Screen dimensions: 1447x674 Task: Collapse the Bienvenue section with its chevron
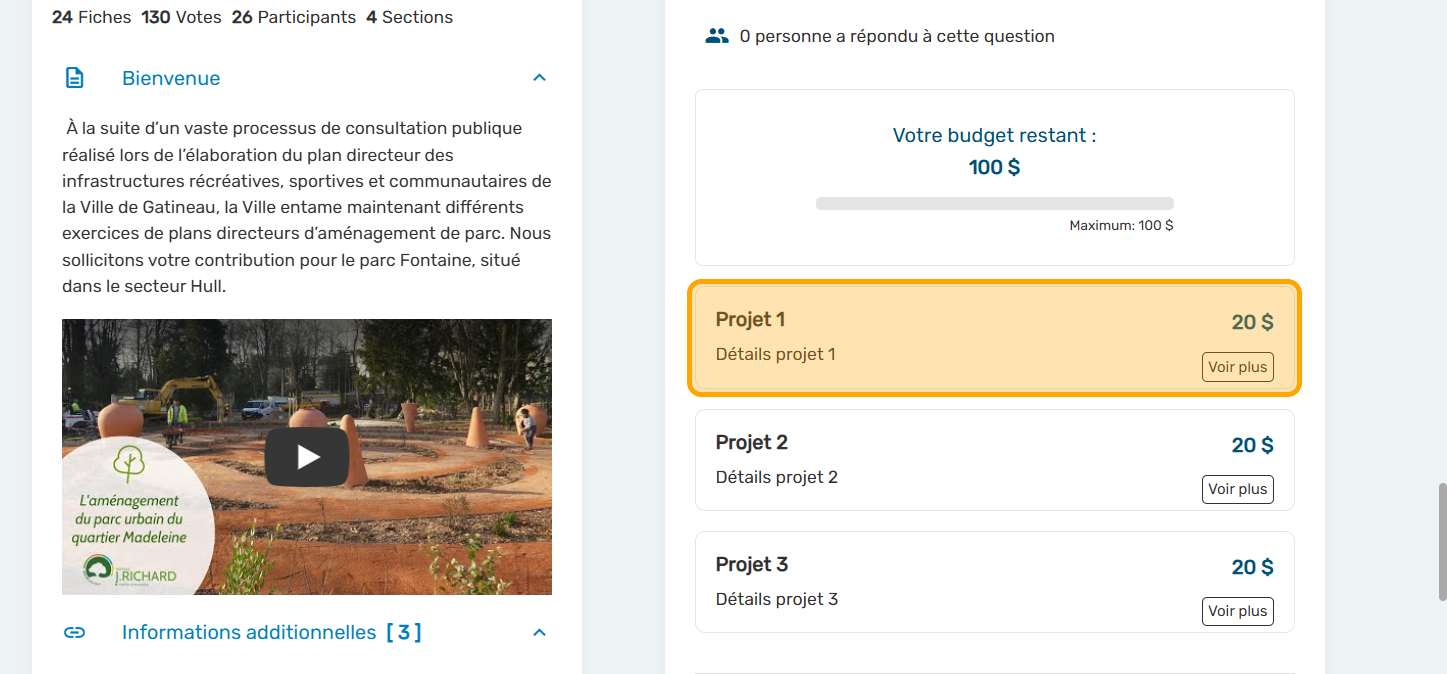pos(539,78)
